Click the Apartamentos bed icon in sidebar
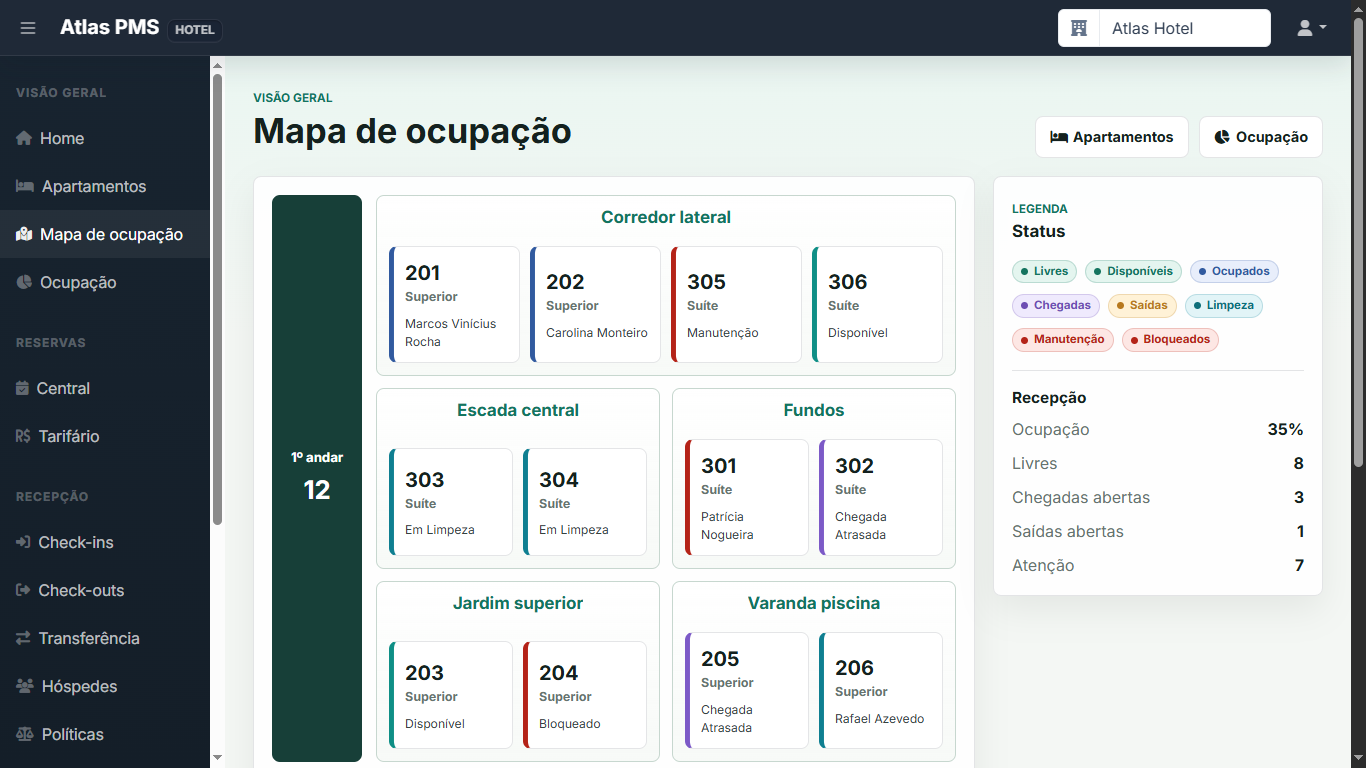Image resolution: width=1366 pixels, height=768 pixels. pos(25,186)
